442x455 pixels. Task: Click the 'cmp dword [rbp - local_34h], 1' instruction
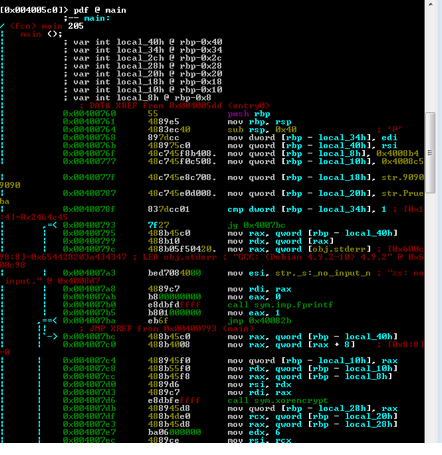pos(307,209)
